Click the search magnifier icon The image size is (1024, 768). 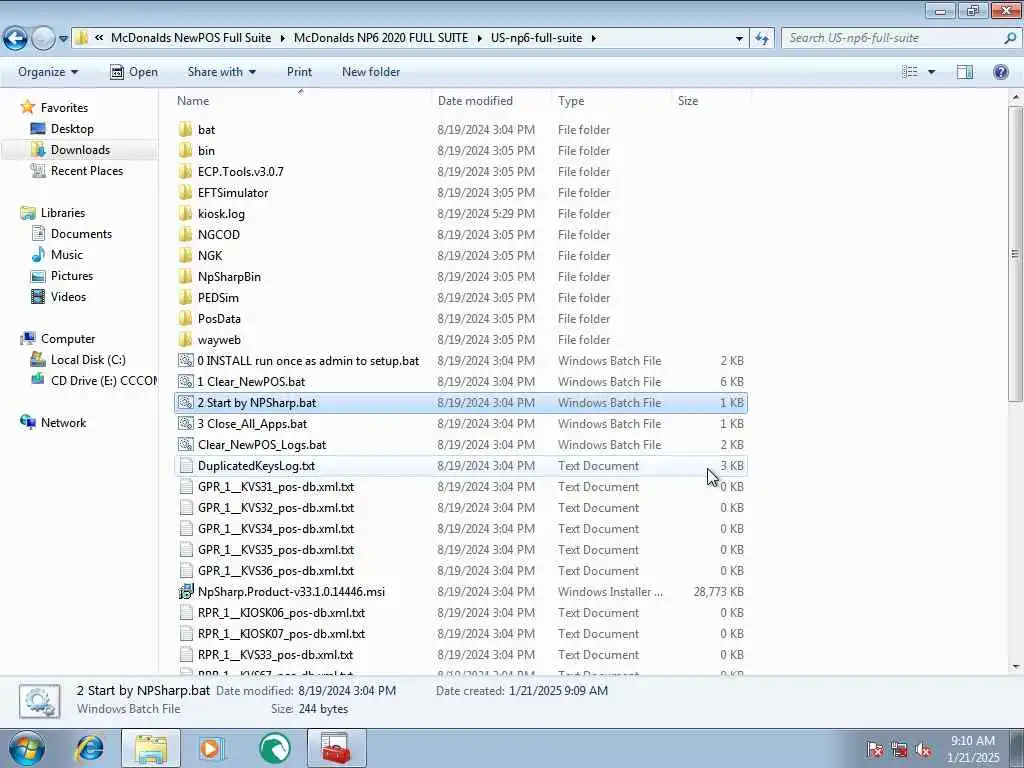tap(1010, 38)
